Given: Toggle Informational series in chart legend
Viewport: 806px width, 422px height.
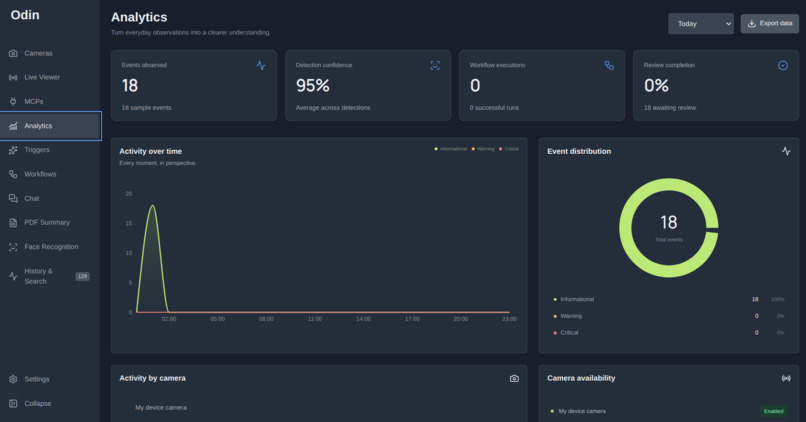Looking at the screenshot, I should coord(450,149).
